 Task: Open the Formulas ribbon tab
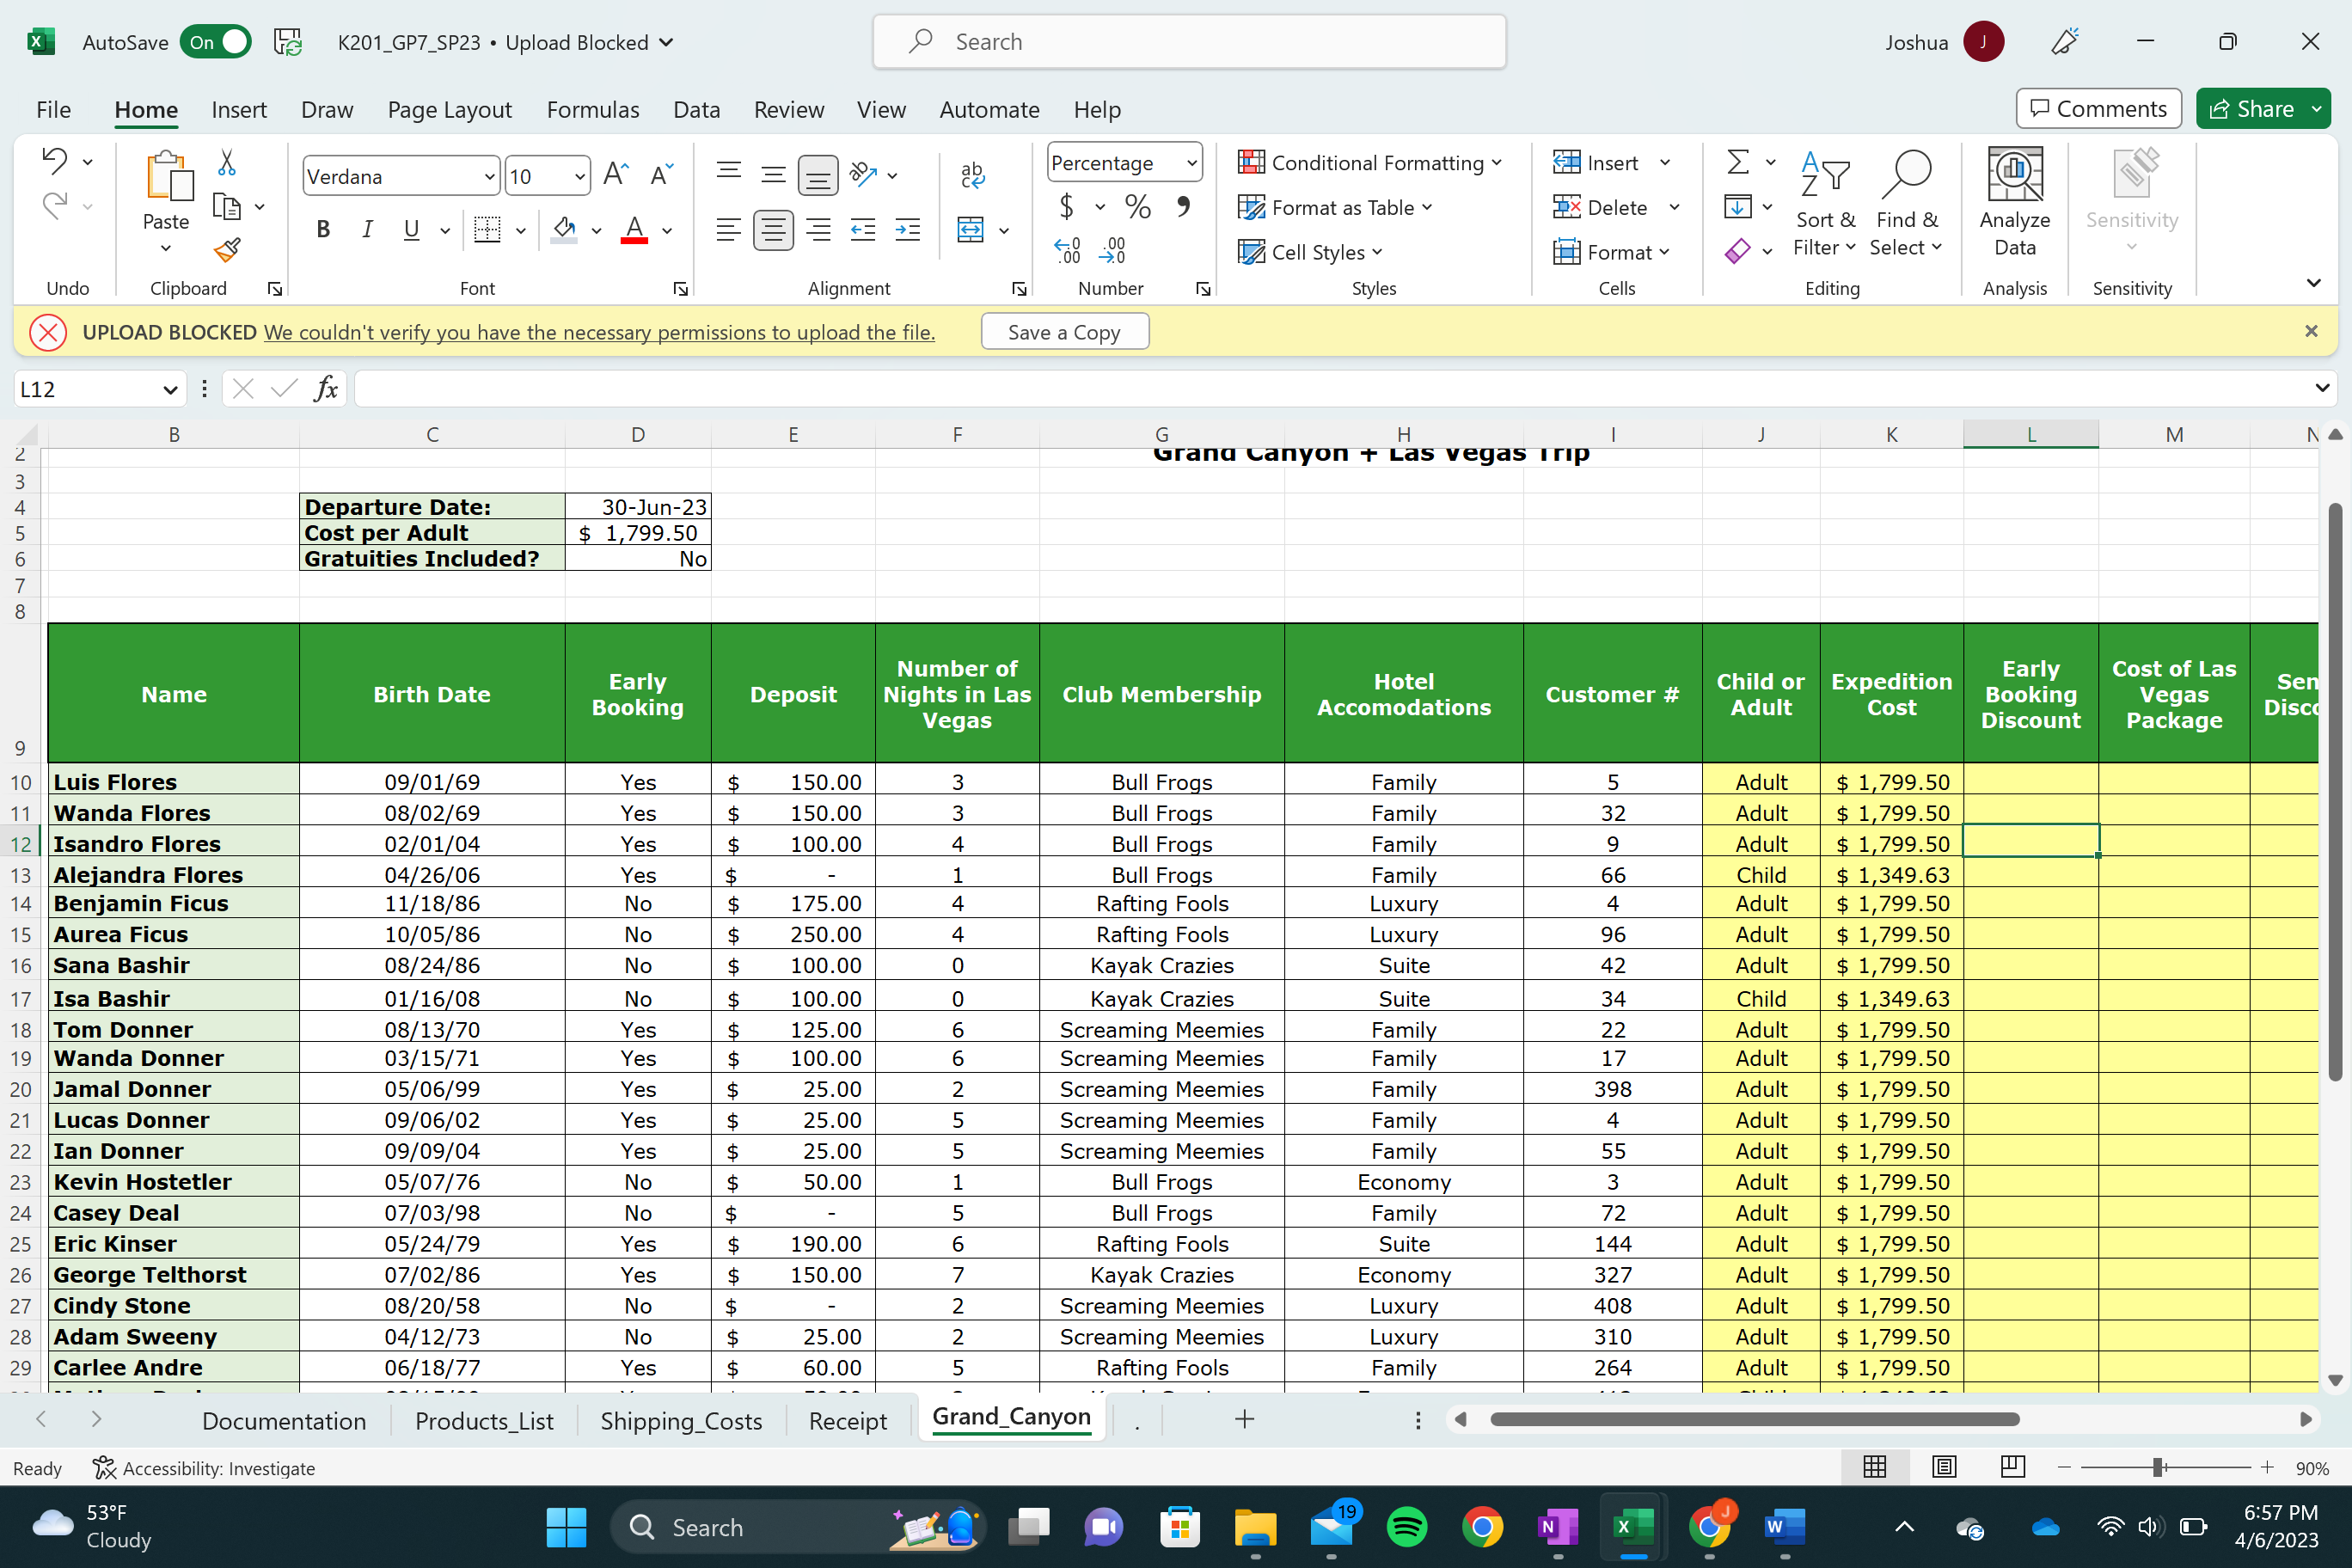(x=592, y=109)
